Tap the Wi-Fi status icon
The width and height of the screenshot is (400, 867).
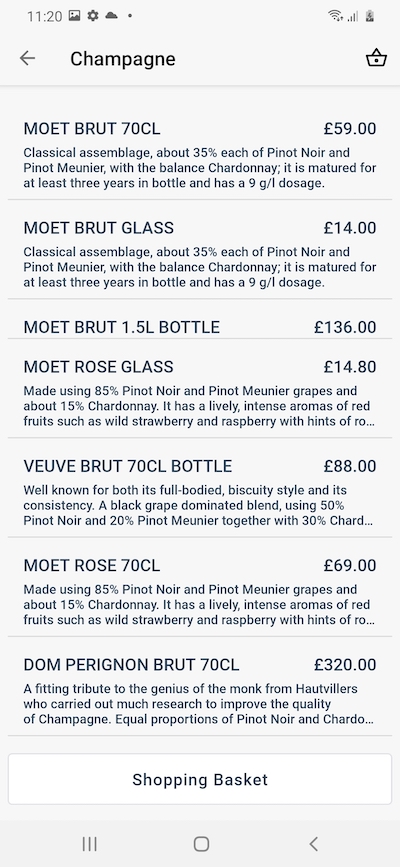[335, 16]
